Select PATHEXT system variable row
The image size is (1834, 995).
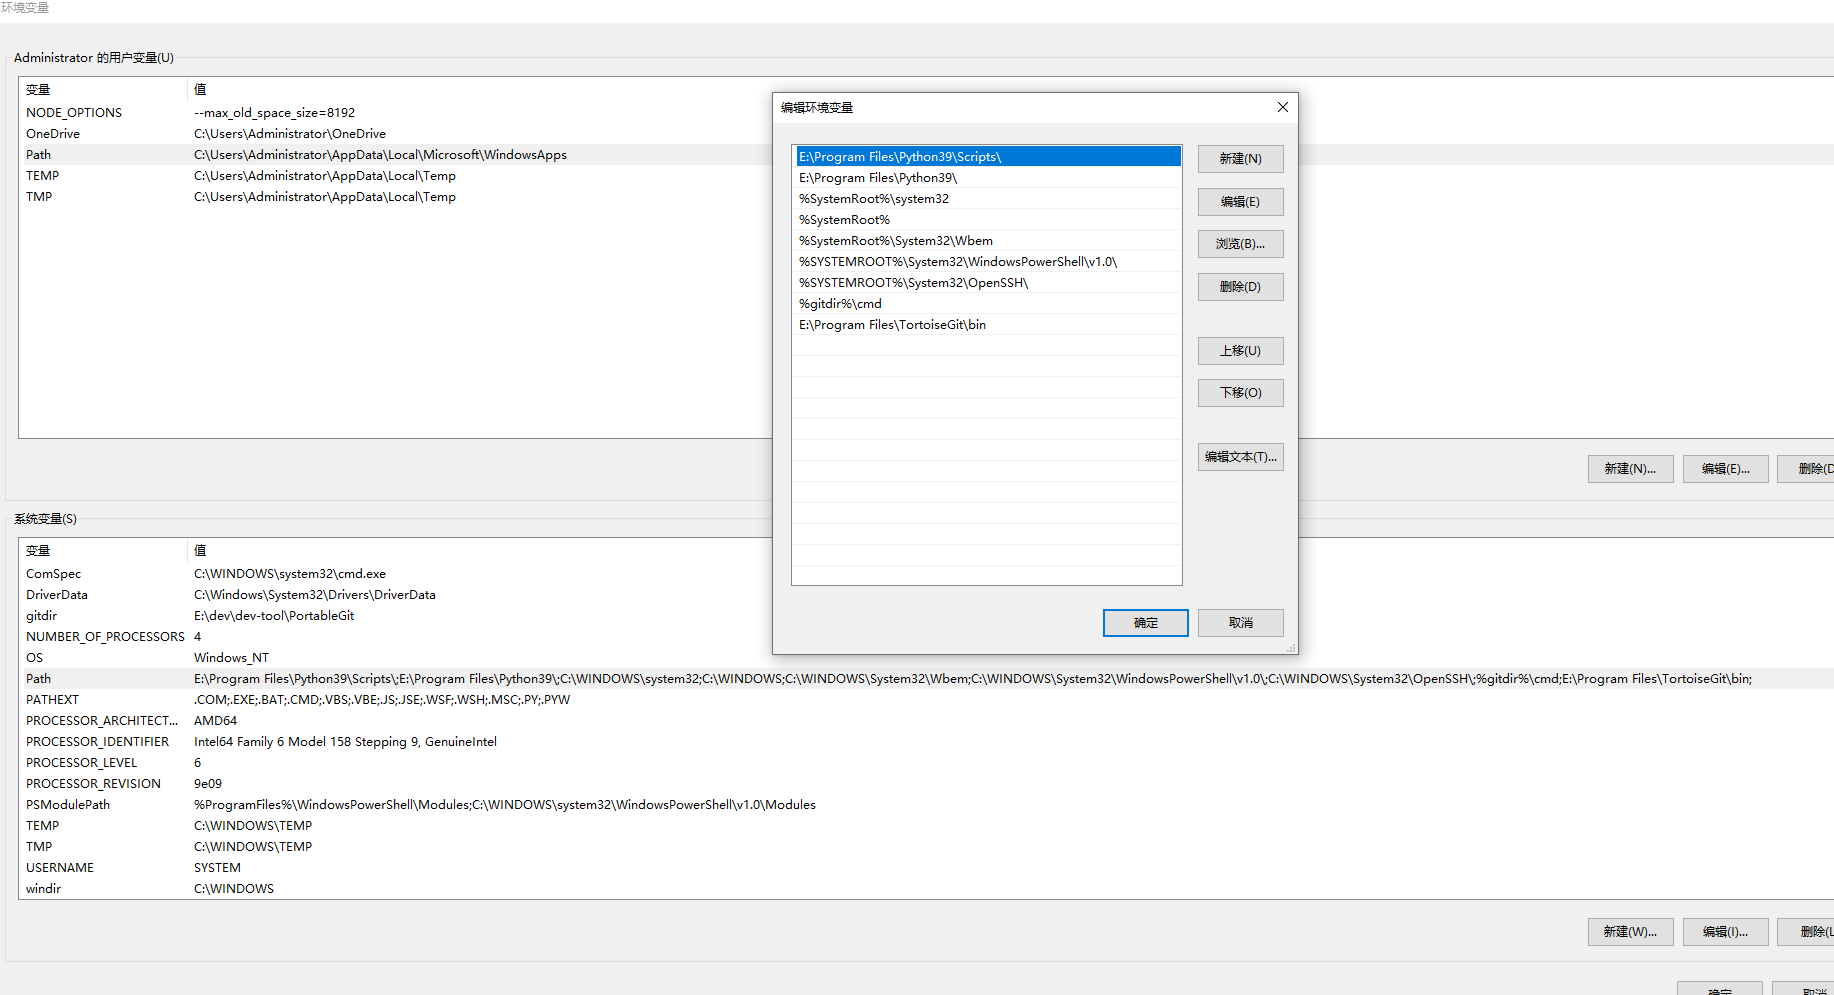[52, 700]
